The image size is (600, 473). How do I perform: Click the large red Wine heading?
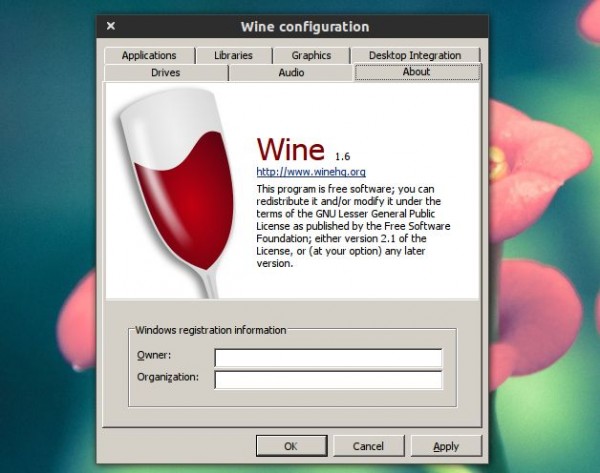290,149
